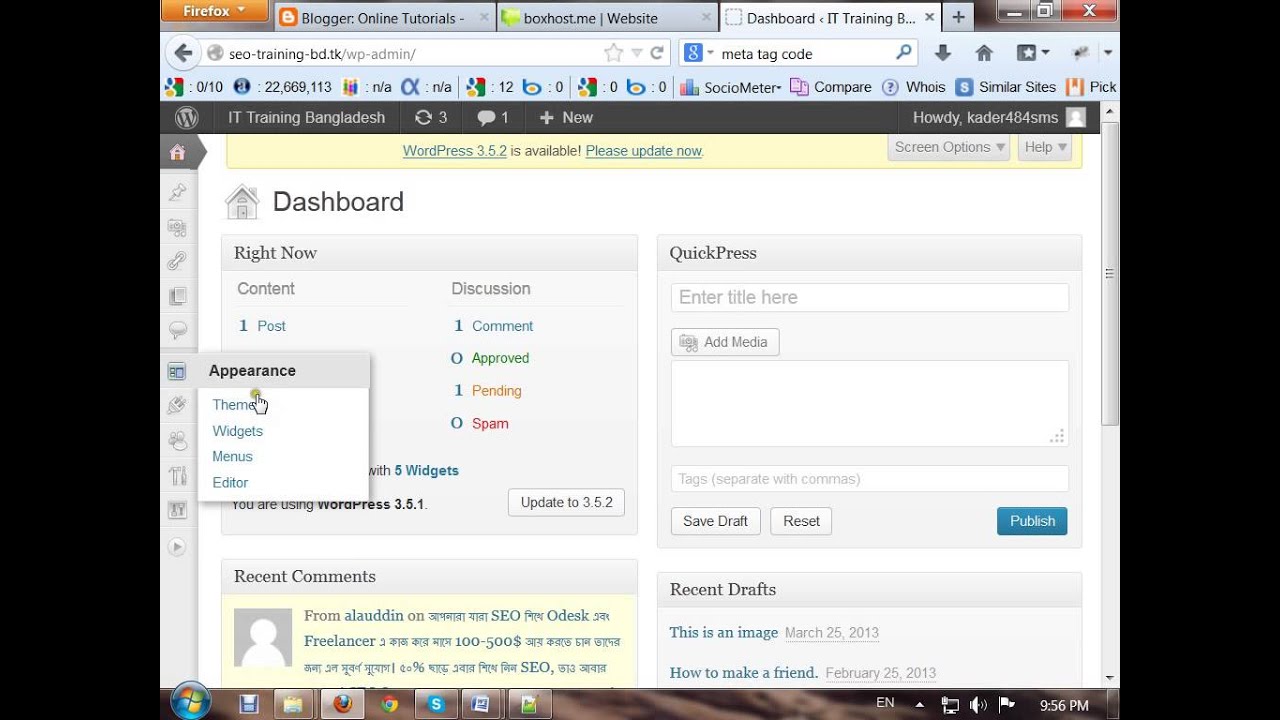Open the 'This is an image' draft link
Image resolution: width=1280 pixels, height=720 pixels.
[x=724, y=632]
